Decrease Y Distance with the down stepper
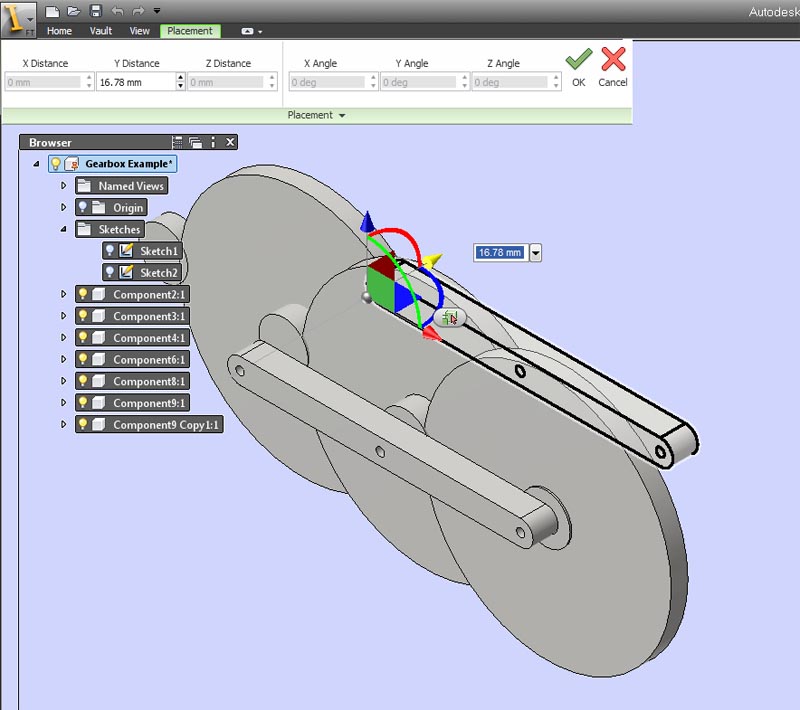Viewport: 800px width, 710px height. (181, 86)
